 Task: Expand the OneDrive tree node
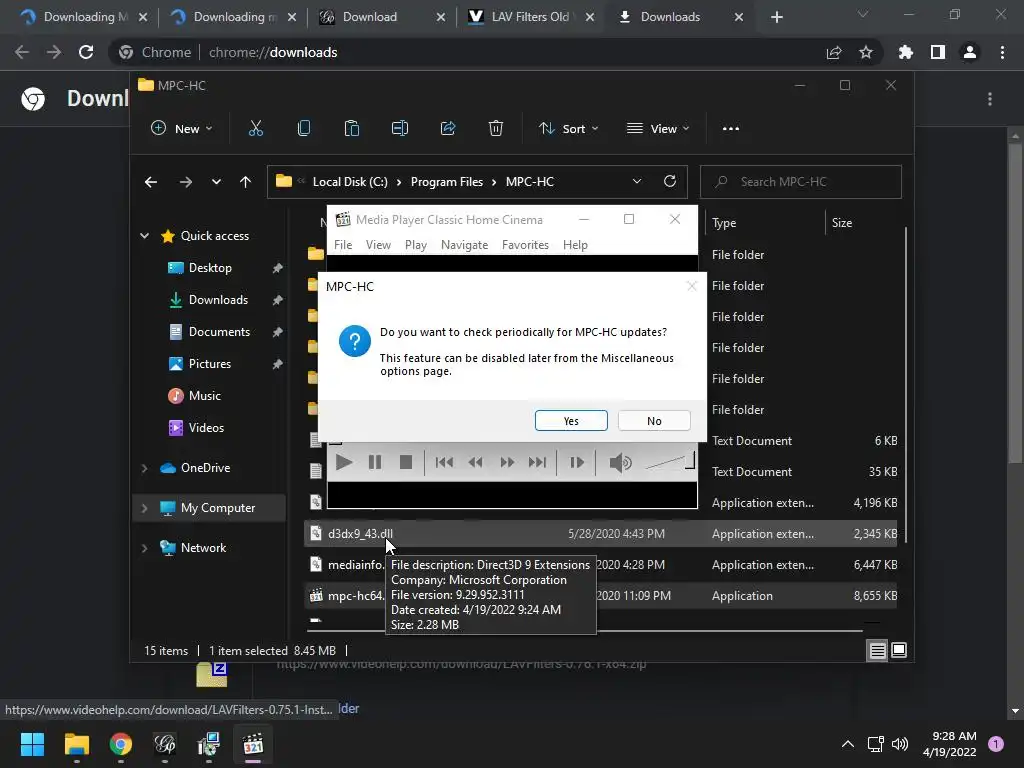point(144,468)
